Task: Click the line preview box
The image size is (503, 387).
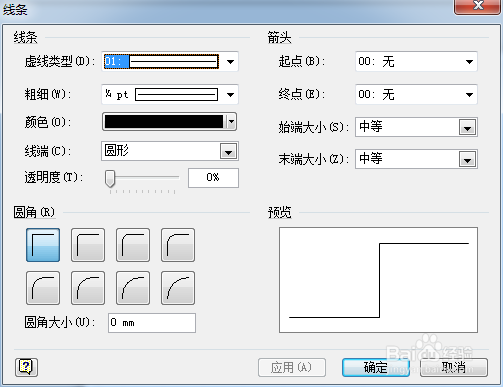Action: (x=378, y=280)
